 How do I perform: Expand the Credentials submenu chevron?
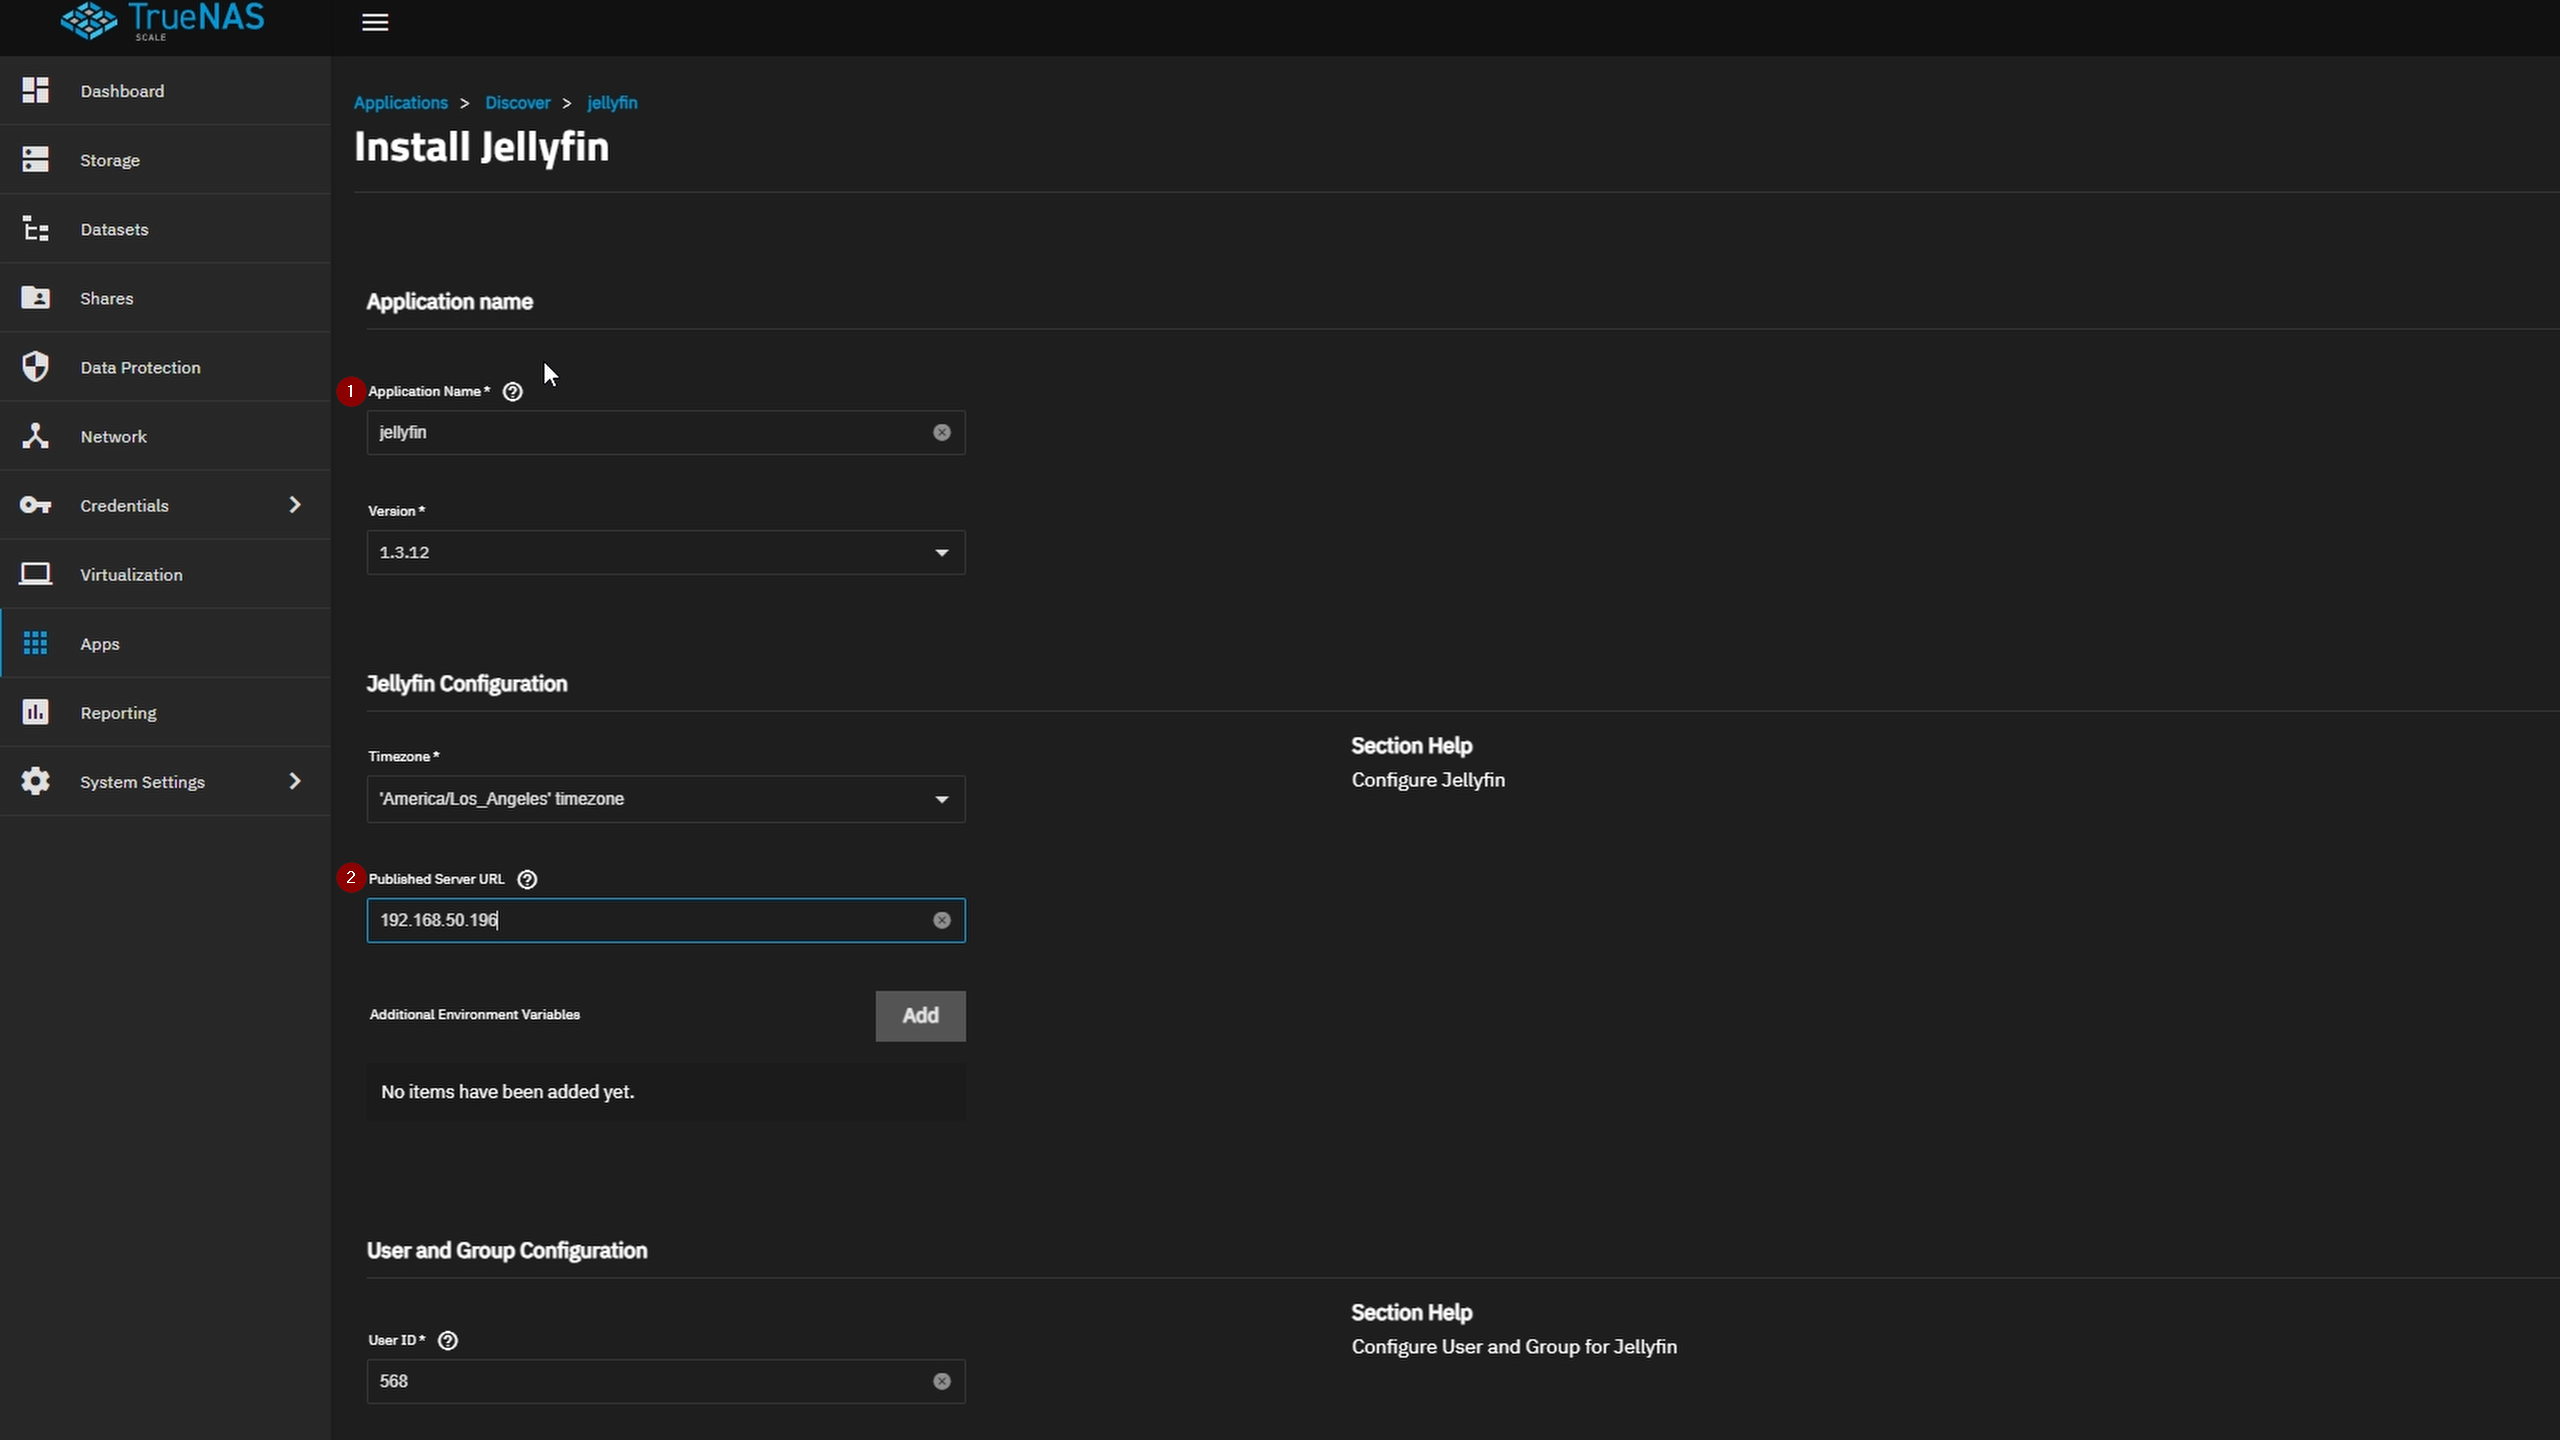[x=295, y=505]
